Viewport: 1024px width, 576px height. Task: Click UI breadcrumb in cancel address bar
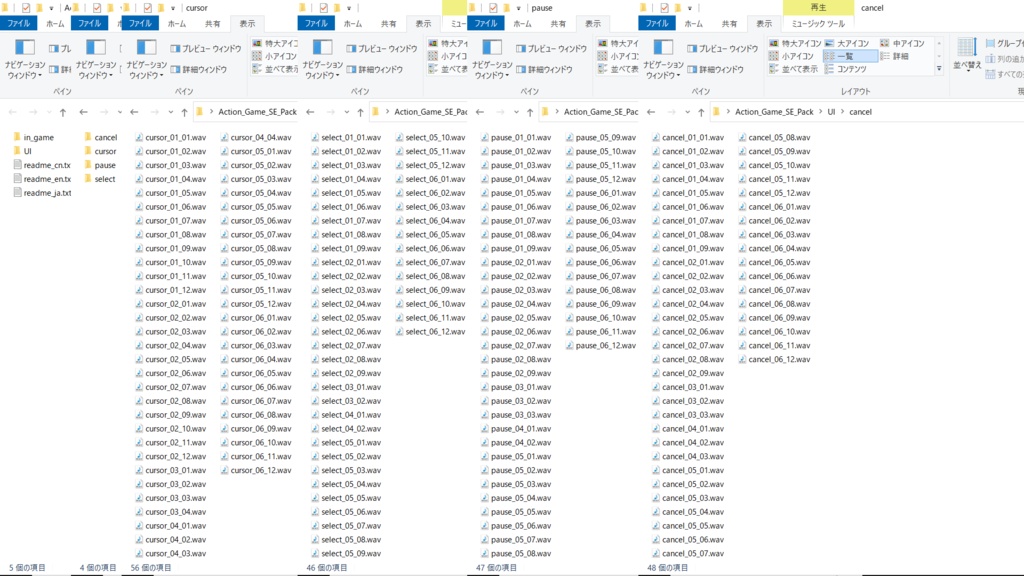(831, 112)
